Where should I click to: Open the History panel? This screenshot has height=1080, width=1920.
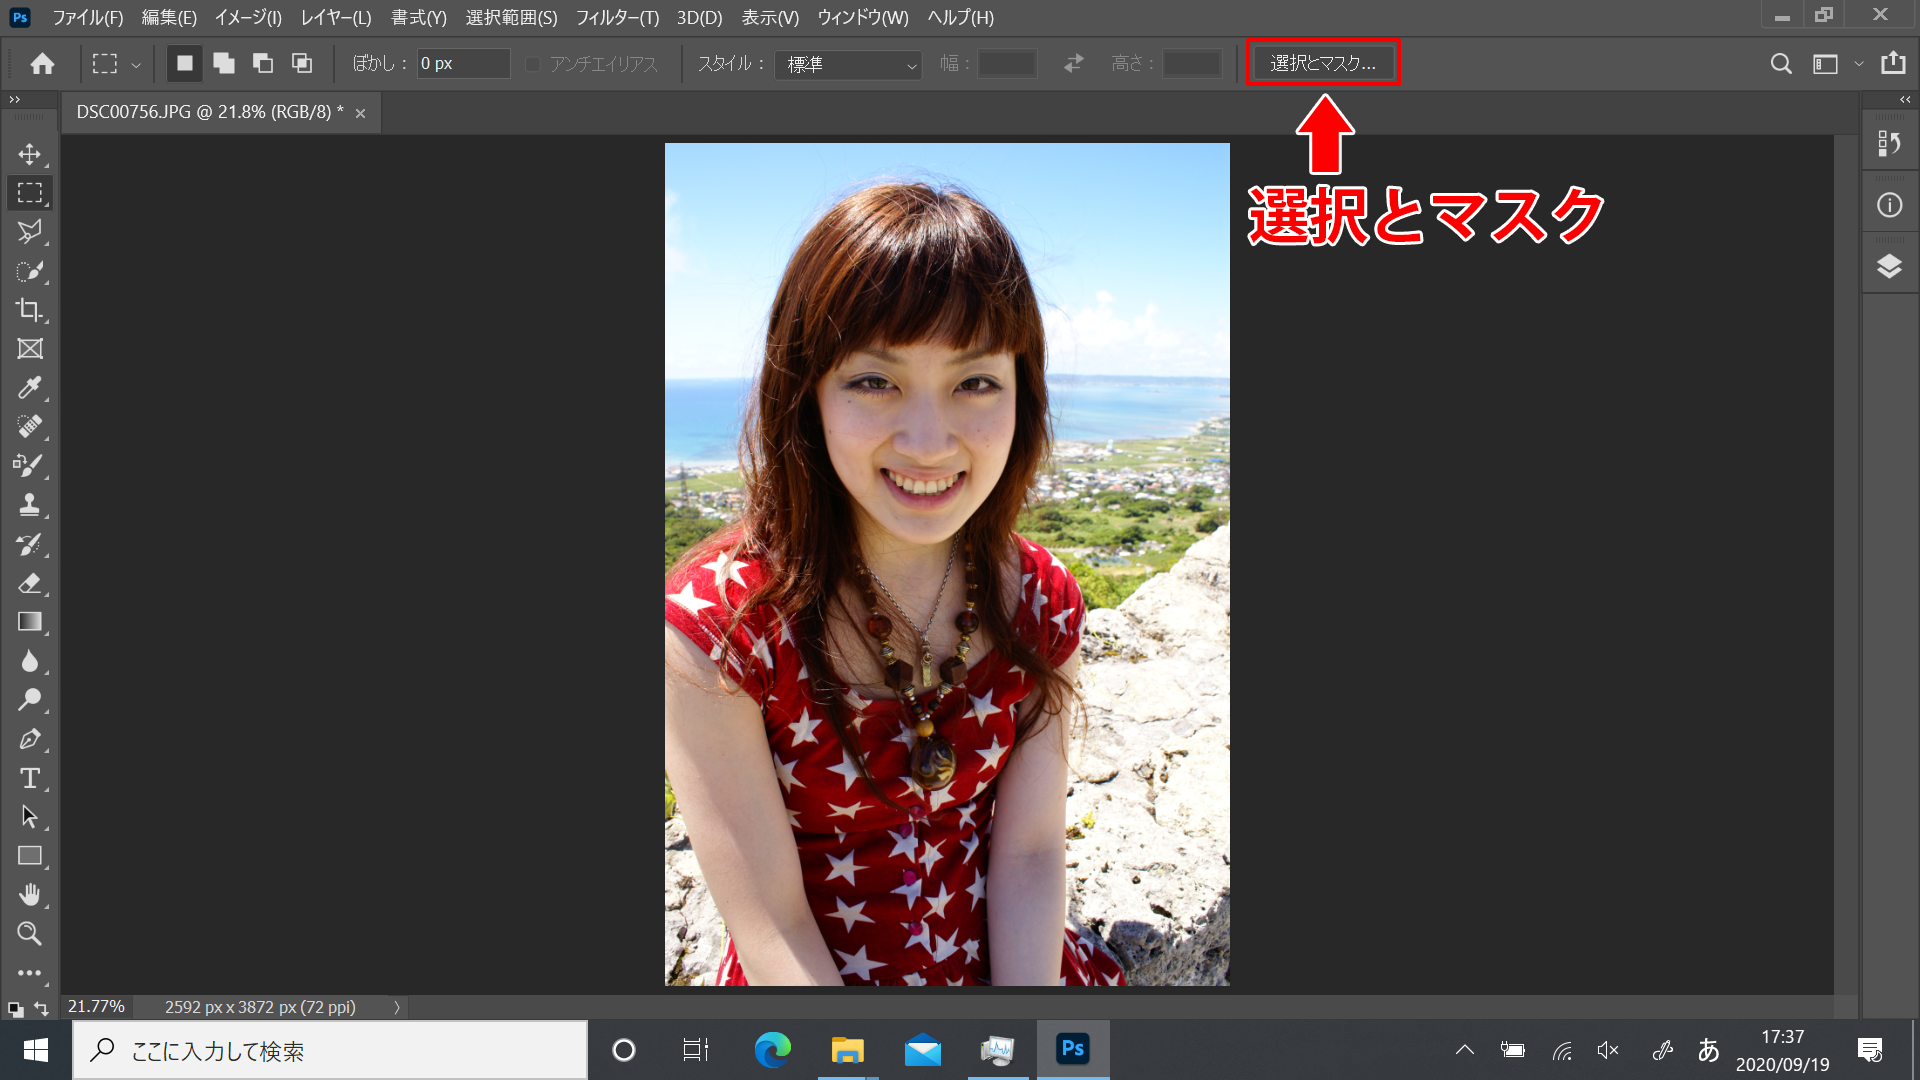coord(1889,143)
